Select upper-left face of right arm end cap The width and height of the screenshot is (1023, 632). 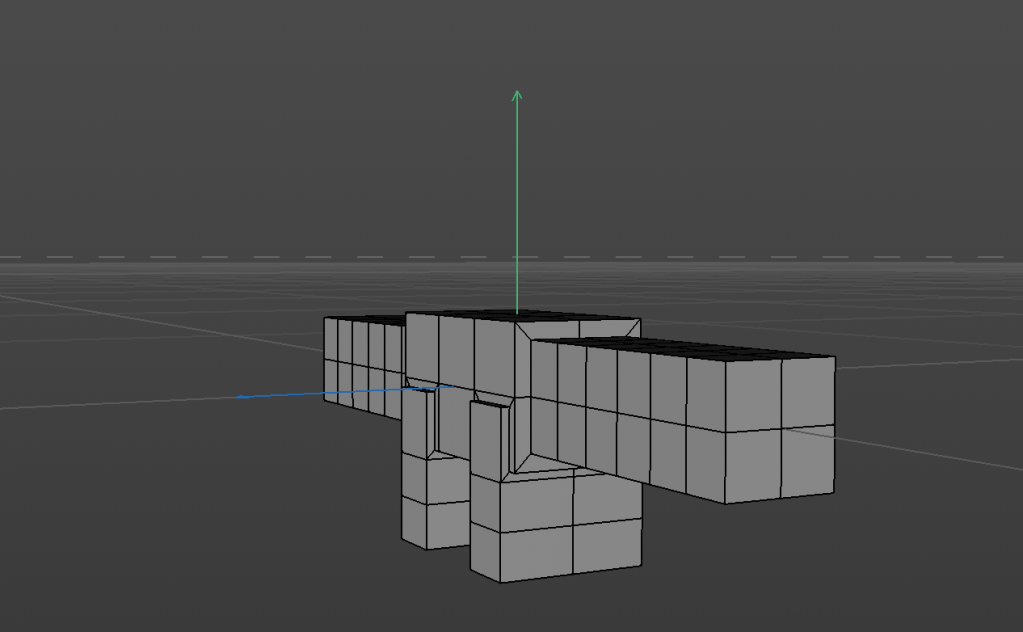coord(753,396)
